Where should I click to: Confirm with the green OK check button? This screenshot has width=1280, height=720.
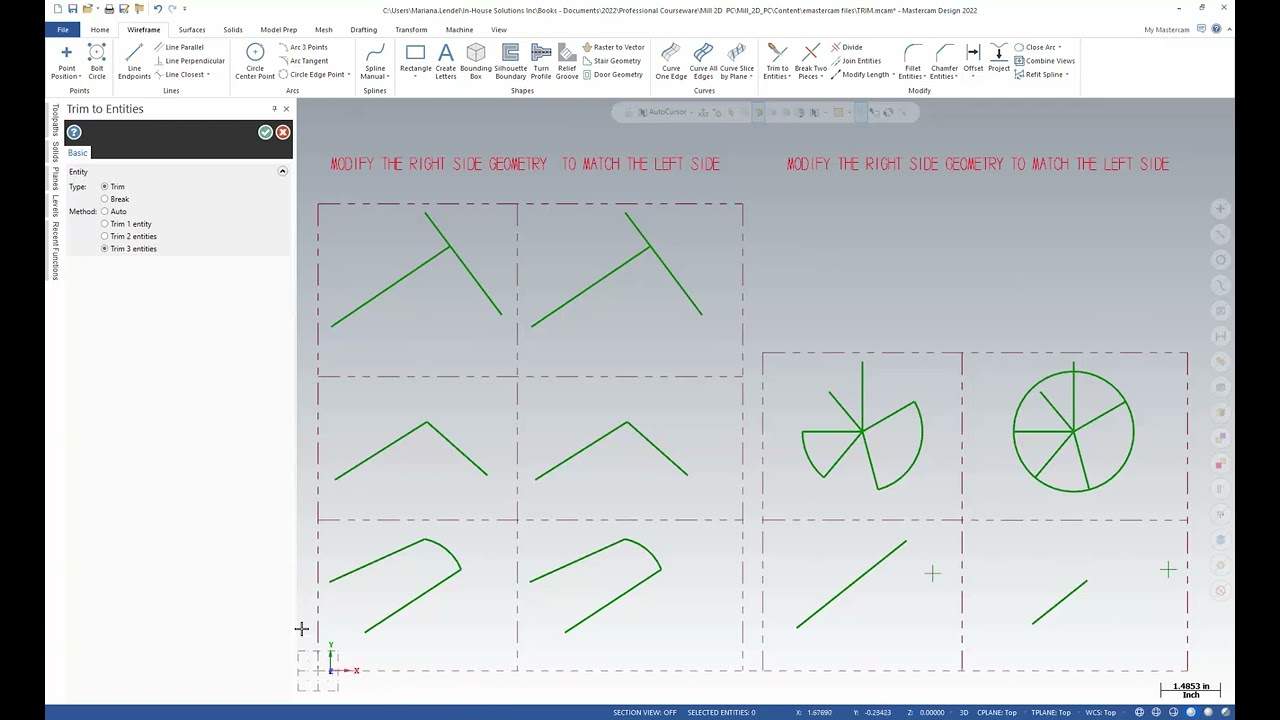(265, 132)
